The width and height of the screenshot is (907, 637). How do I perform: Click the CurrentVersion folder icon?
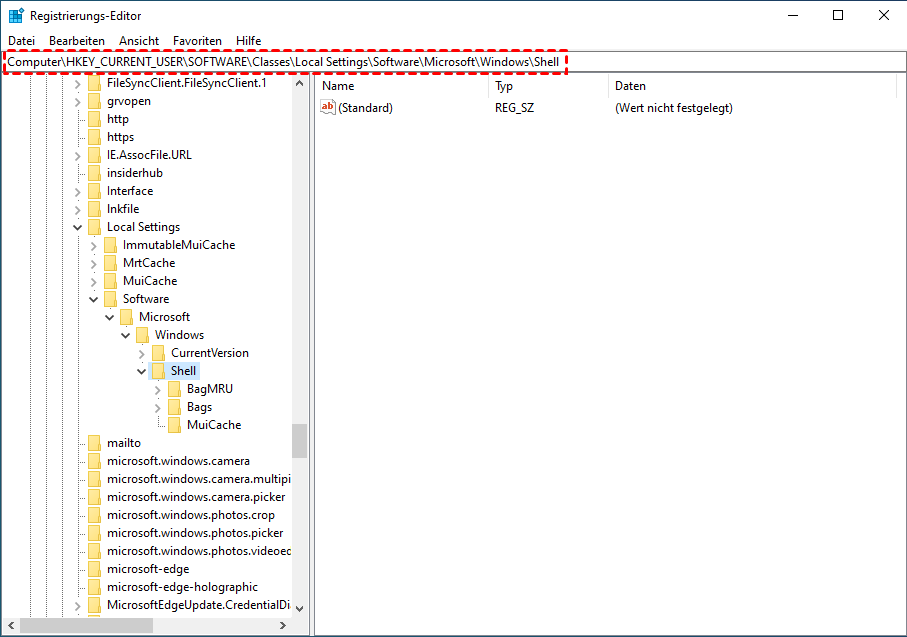point(158,353)
